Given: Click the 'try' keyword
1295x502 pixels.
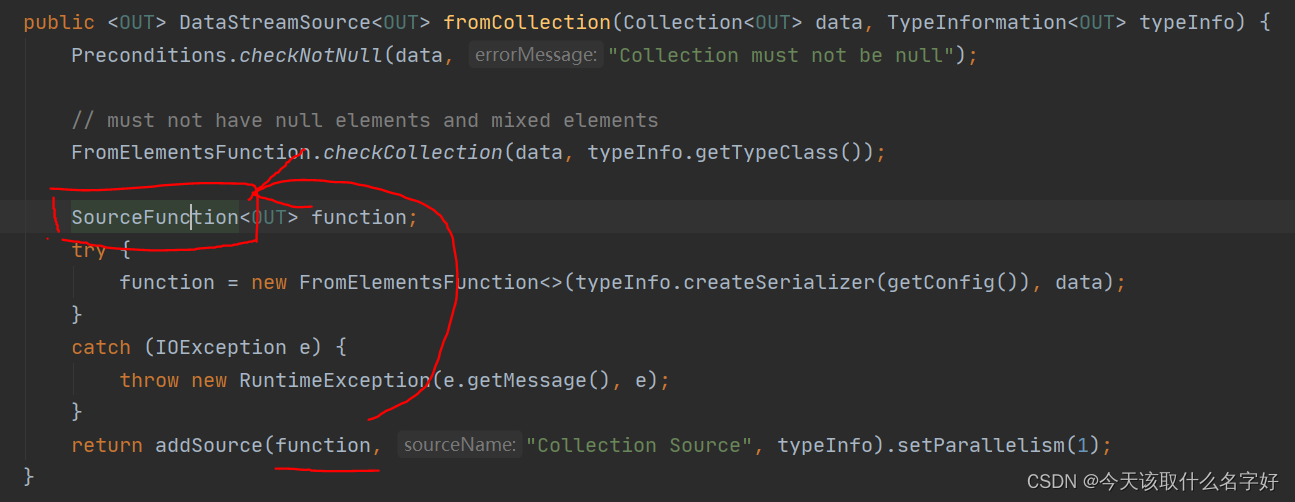Looking at the screenshot, I should [x=89, y=250].
